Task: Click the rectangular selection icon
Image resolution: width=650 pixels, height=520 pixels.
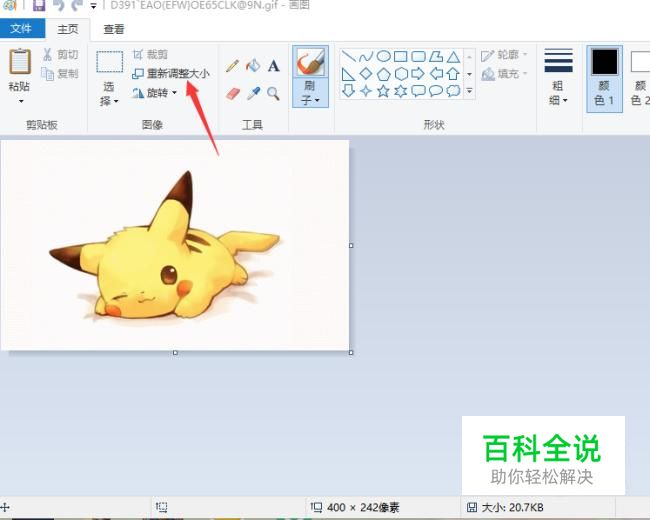Action: [x=109, y=62]
